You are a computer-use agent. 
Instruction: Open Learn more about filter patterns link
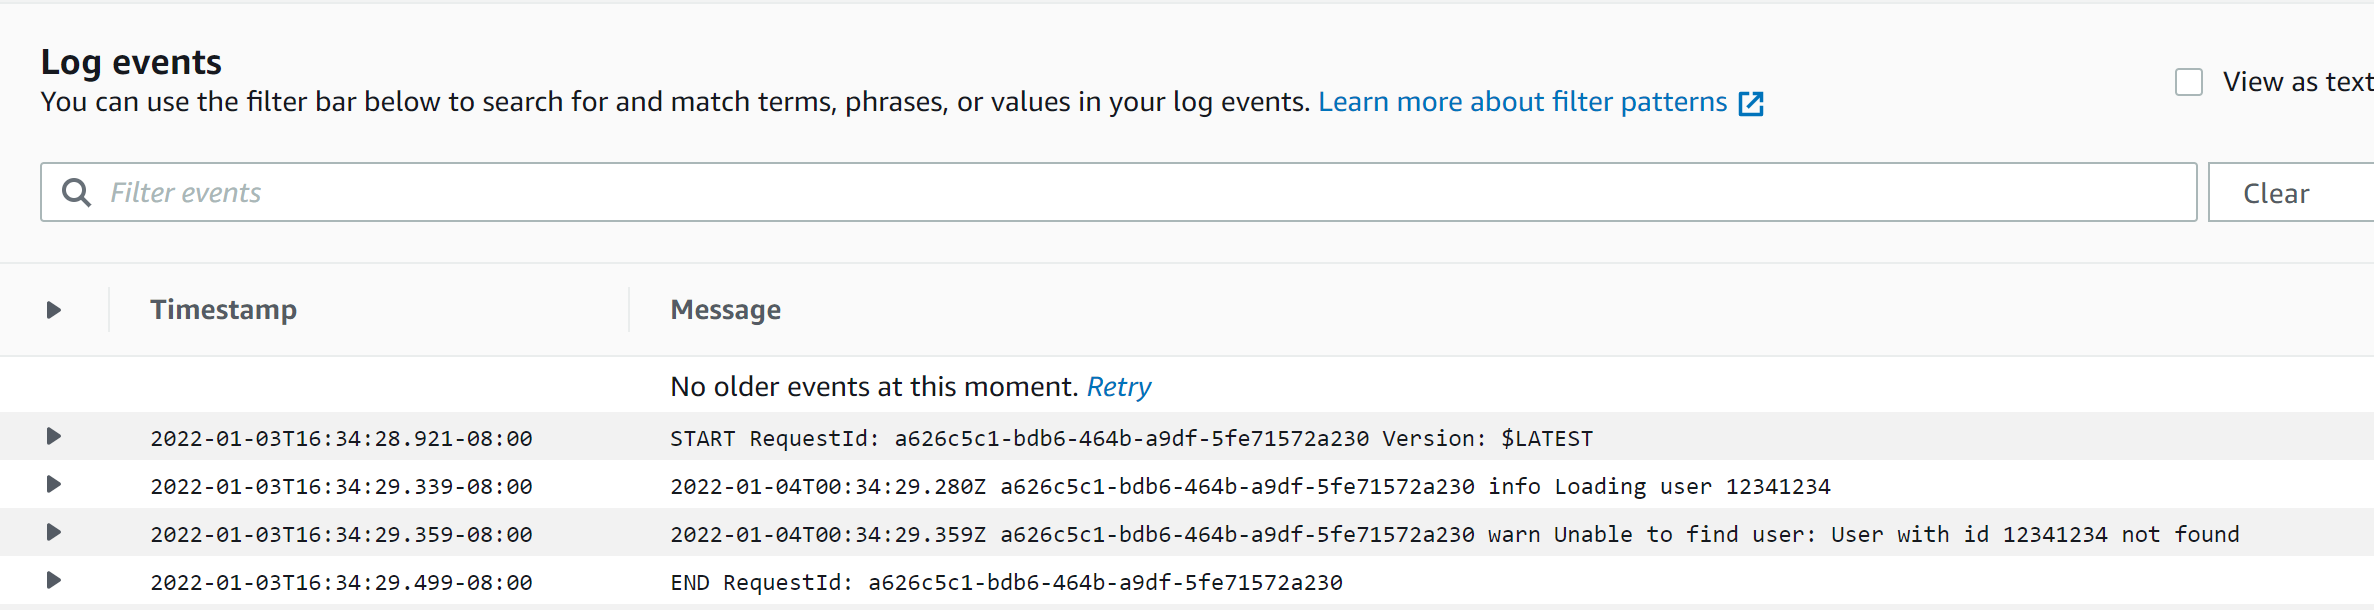[x=1522, y=102]
